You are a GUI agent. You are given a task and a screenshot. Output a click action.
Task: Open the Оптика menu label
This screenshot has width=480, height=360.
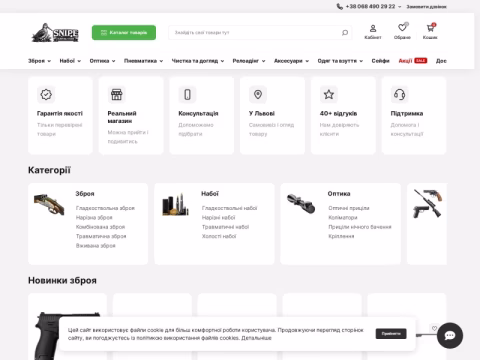click(x=99, y=61)
